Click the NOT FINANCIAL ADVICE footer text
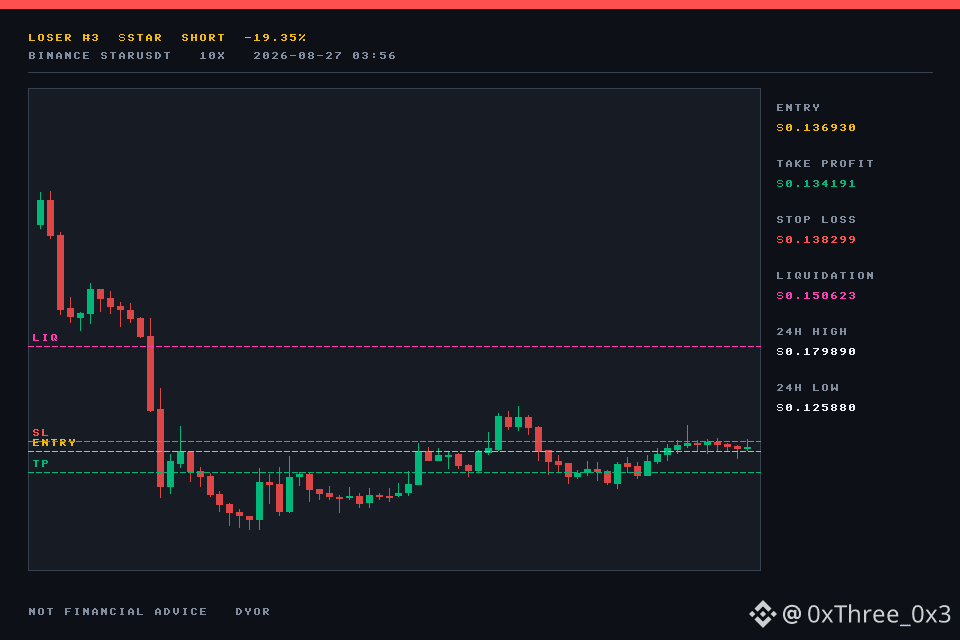The height and width of the screenshot is (640, 960). [x=118, y=612]
